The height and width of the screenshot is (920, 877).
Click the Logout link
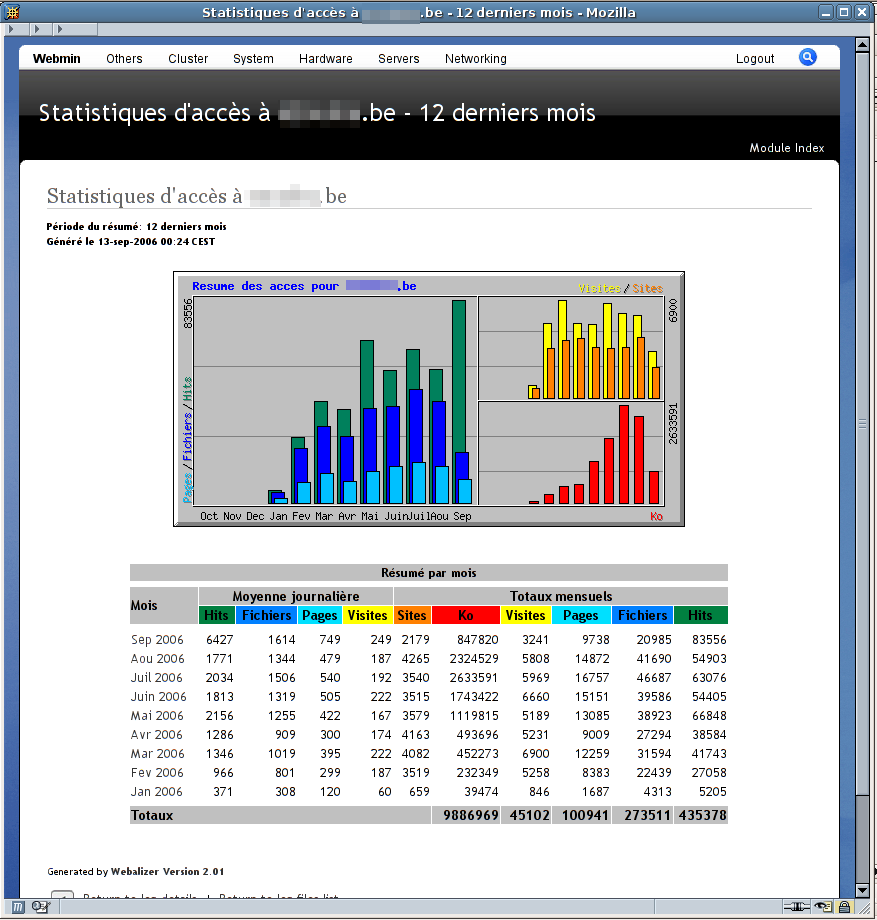click(755, 59)
